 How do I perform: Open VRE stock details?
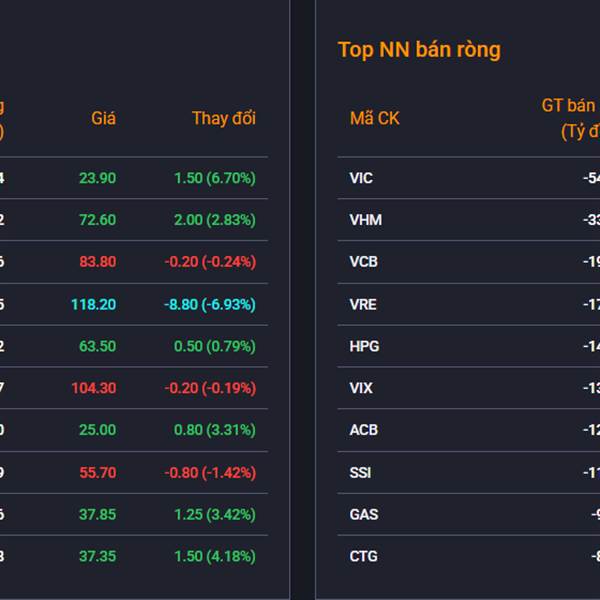363,304
